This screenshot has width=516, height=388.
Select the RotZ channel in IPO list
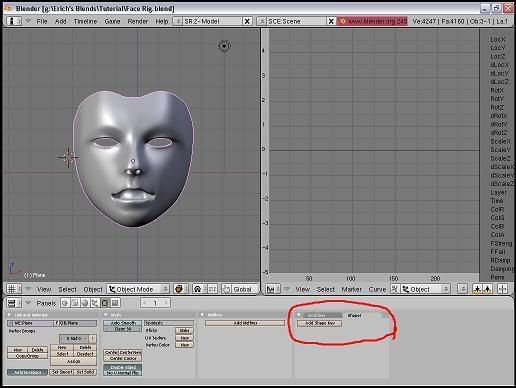[x=497, y=107]
